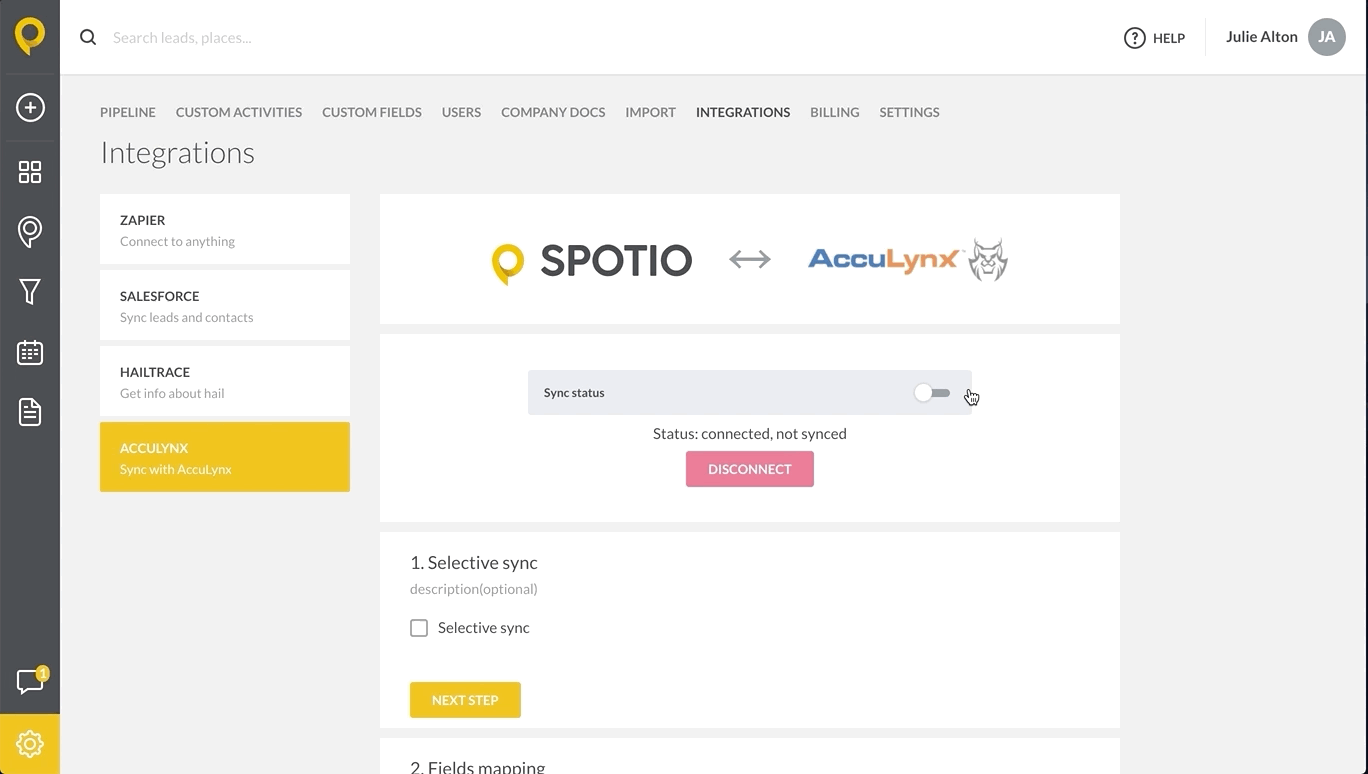
Task: Open the dashboard grid icon
Action: (x=30, y=172)
